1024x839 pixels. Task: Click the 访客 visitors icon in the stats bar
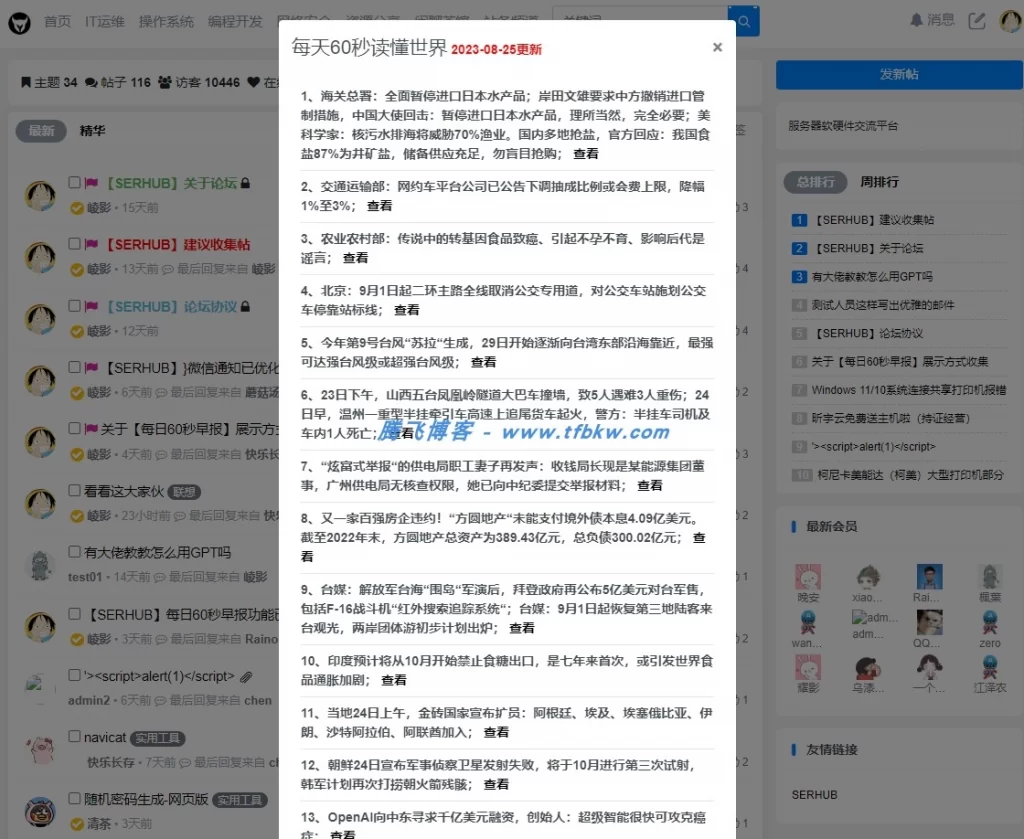click(x=165, y=81)
